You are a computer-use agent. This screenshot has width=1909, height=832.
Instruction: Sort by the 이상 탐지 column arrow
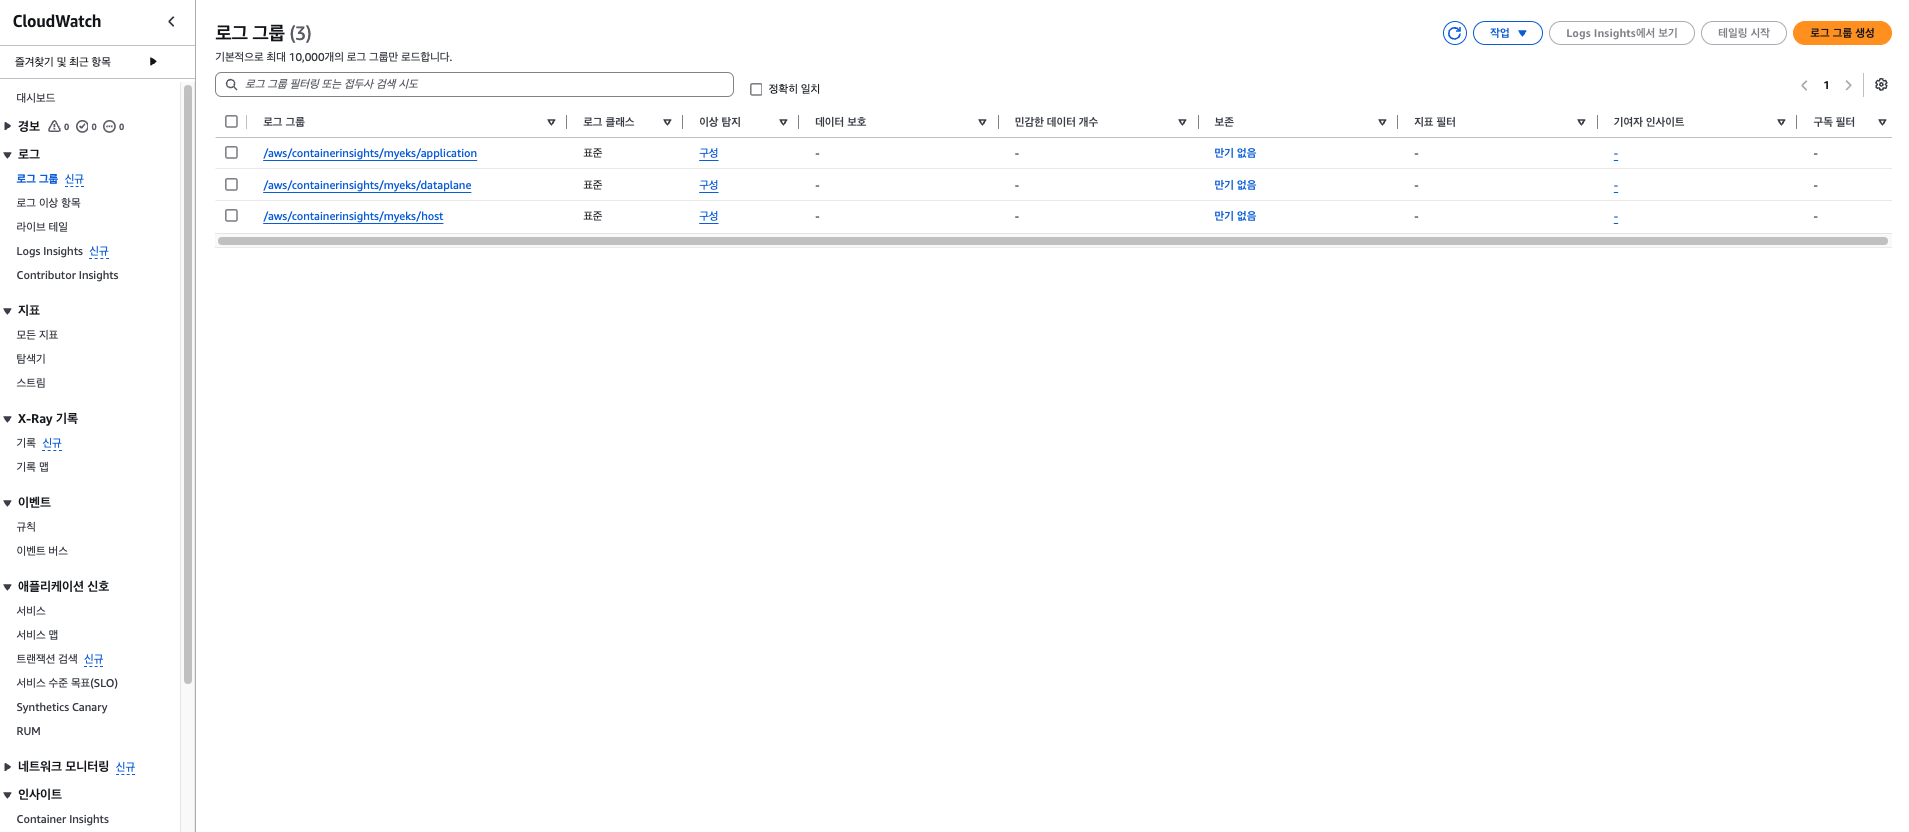tap(783, 122)
